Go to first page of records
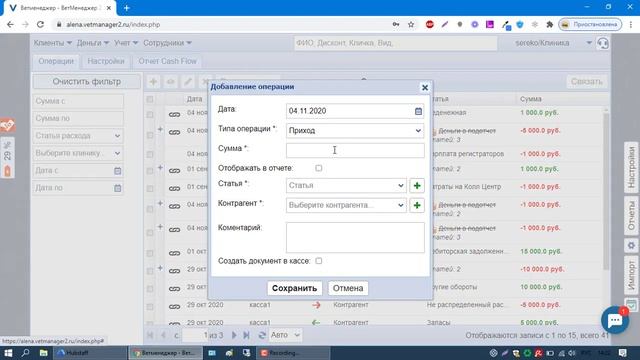Screen dimensions: 640x360 point(150,335)
